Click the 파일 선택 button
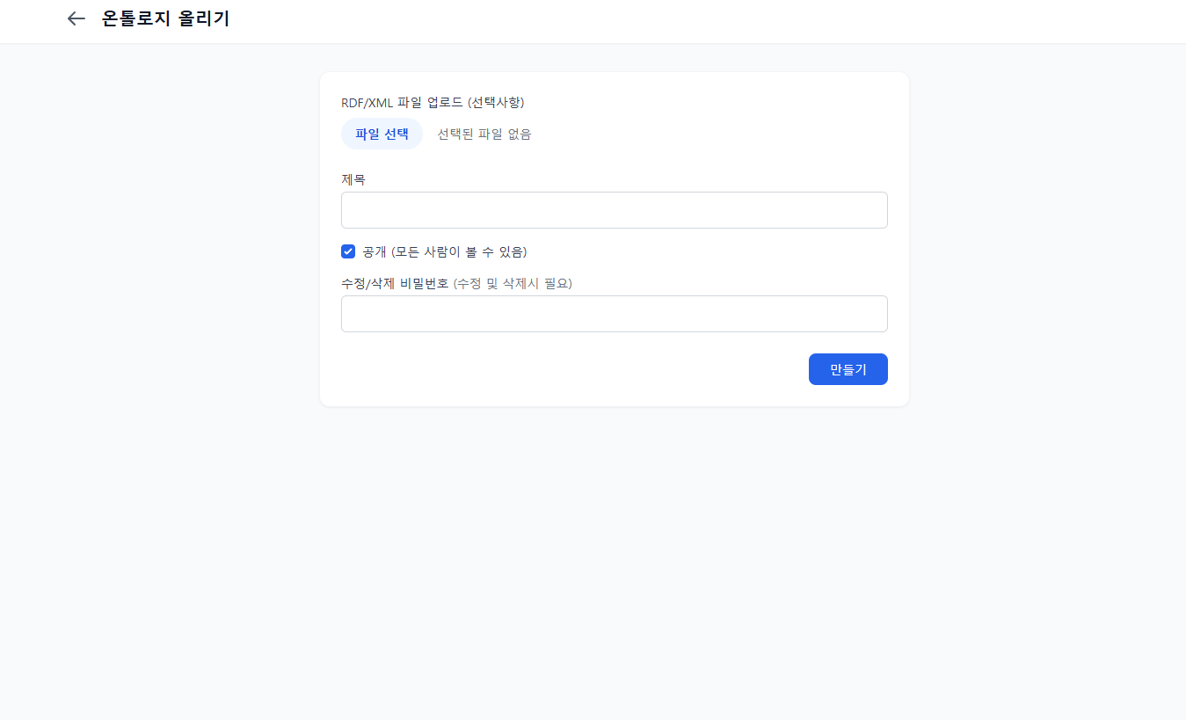 point(382,134)
